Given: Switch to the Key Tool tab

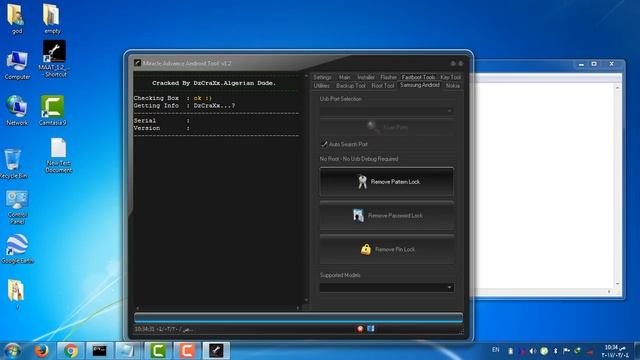Looking at the screenshot, I should (x=450, y=77).
